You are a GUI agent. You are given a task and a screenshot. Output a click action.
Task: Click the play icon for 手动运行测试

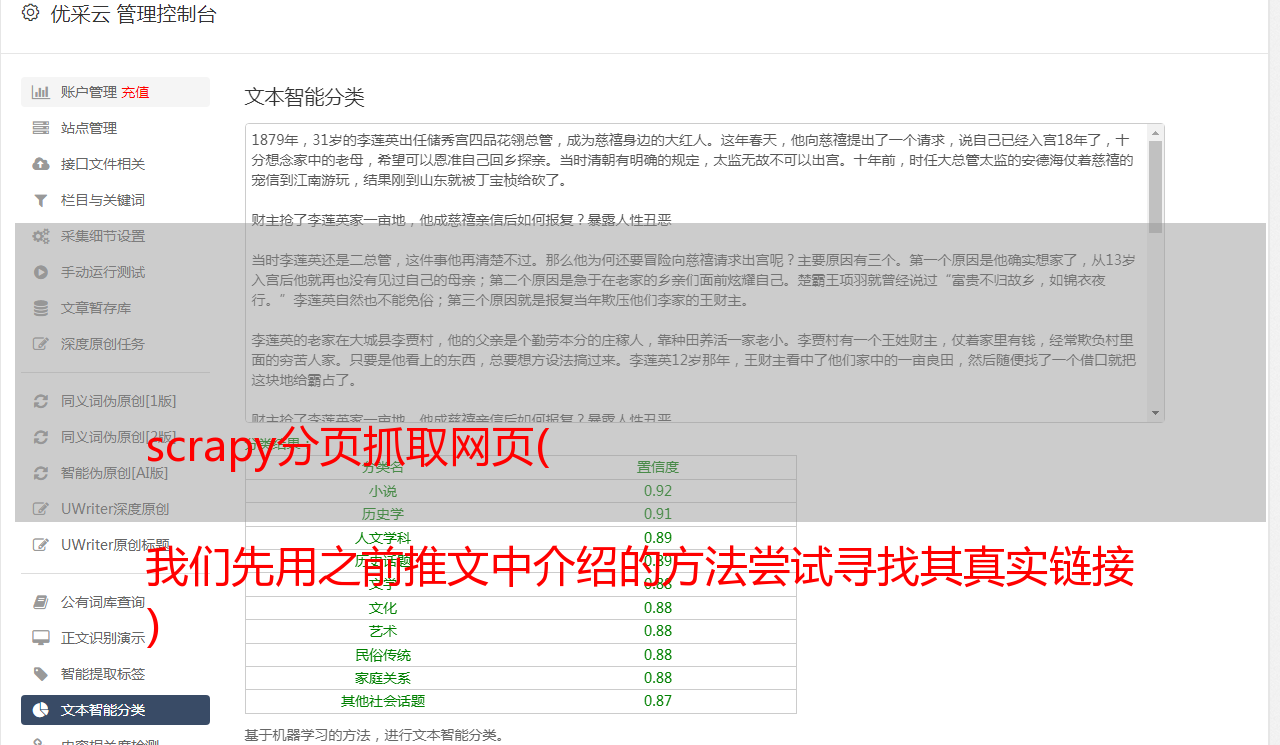click(41, 272)
